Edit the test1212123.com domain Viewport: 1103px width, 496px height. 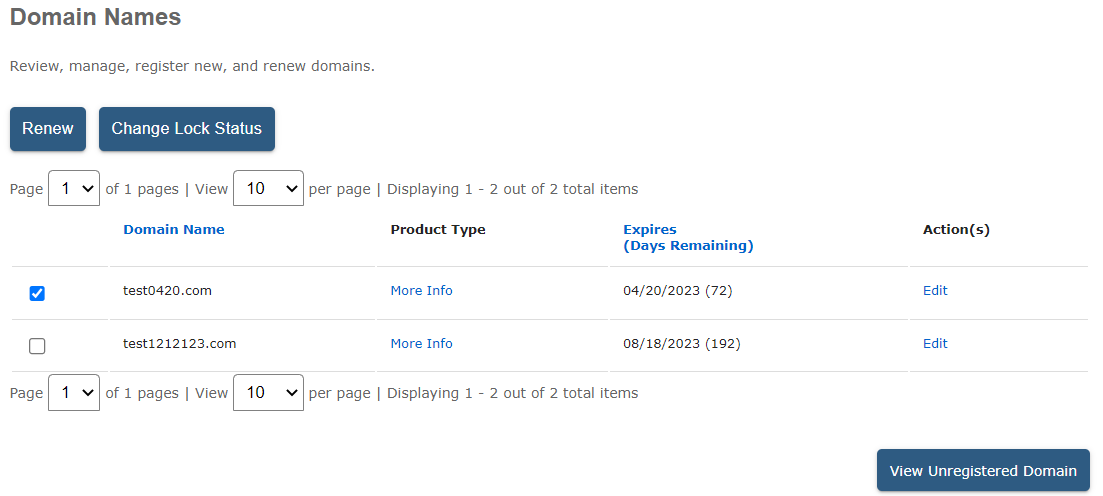point(935,344)
